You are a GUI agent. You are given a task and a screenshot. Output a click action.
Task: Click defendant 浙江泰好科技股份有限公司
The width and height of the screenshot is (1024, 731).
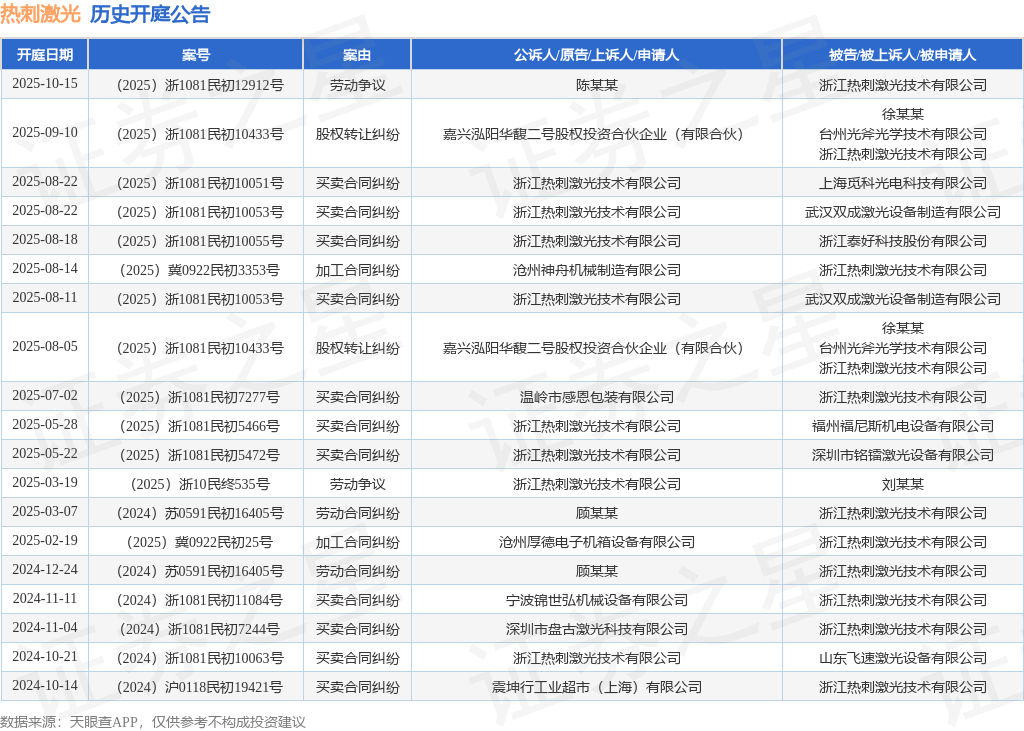click(x=903, y=241)
